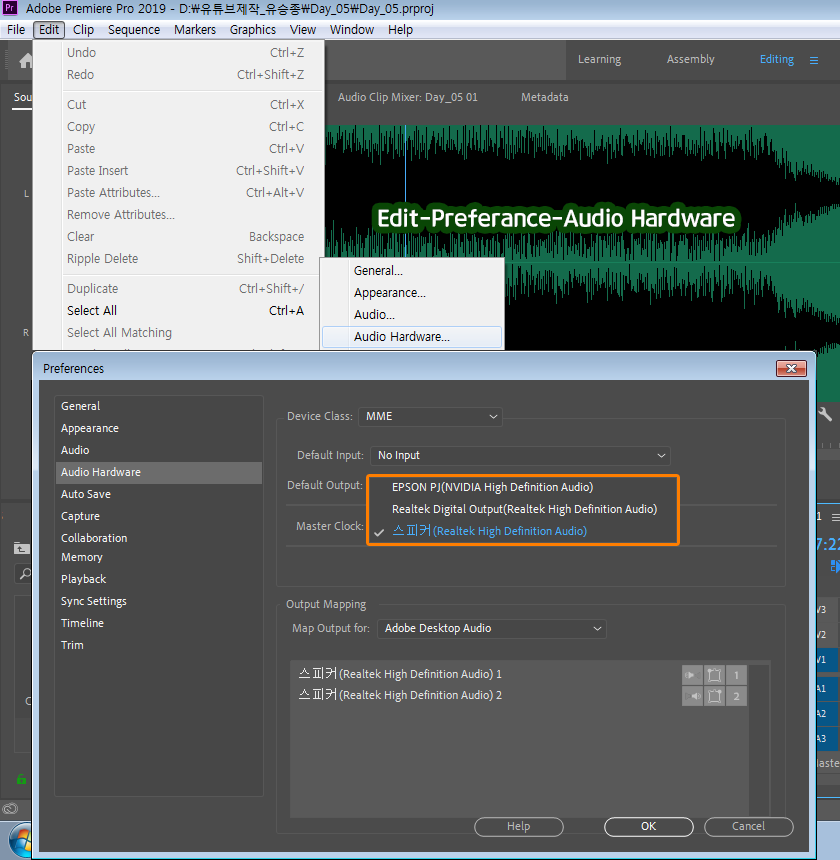Open the Graphics menu
Image resolution: width=840 pixels, height=860 pixels.
252,30
